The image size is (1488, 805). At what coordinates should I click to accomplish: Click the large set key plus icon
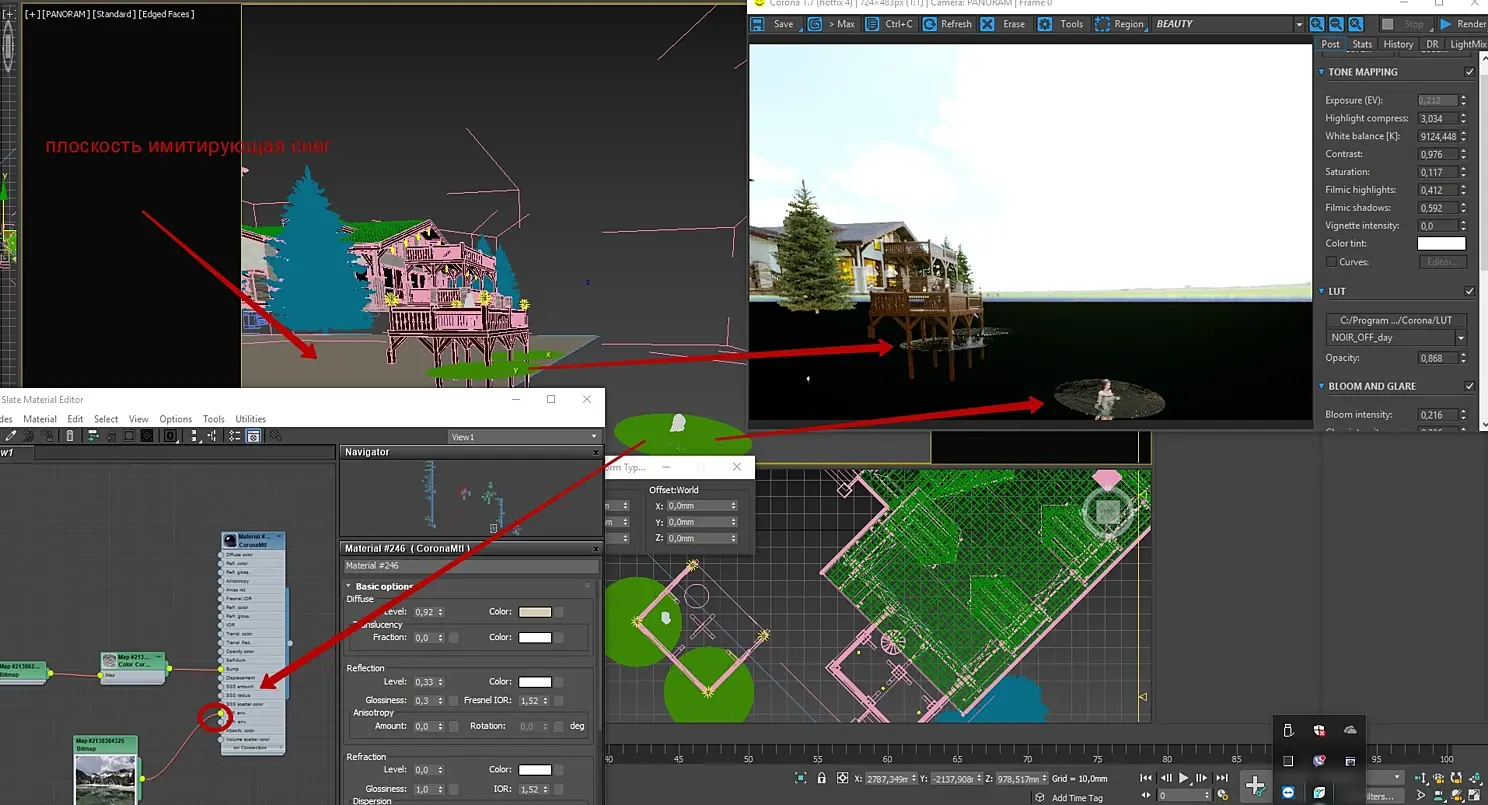(x=1255, y=785)
